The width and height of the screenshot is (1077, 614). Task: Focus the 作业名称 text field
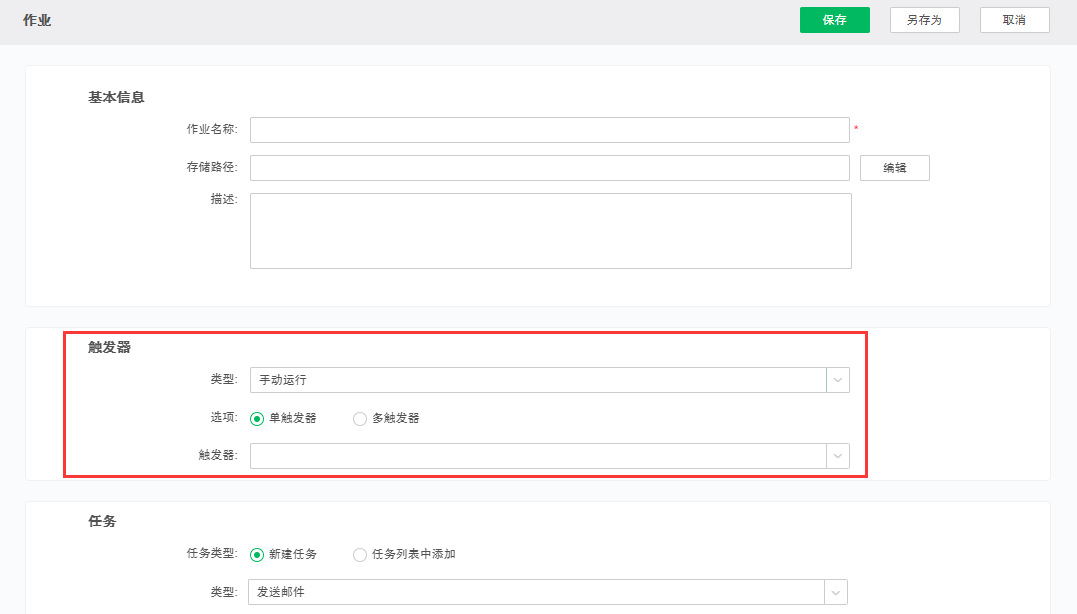[549, 130]
